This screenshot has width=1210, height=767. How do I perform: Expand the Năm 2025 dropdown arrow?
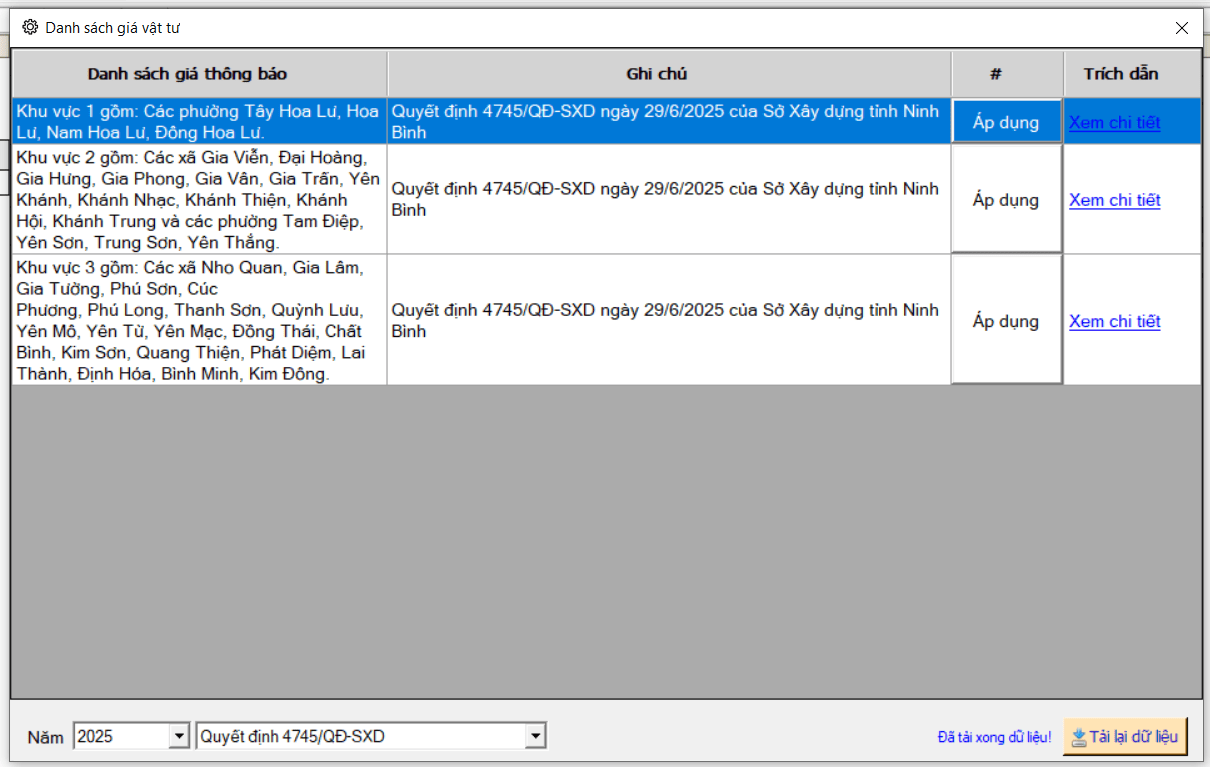(179, 737)
